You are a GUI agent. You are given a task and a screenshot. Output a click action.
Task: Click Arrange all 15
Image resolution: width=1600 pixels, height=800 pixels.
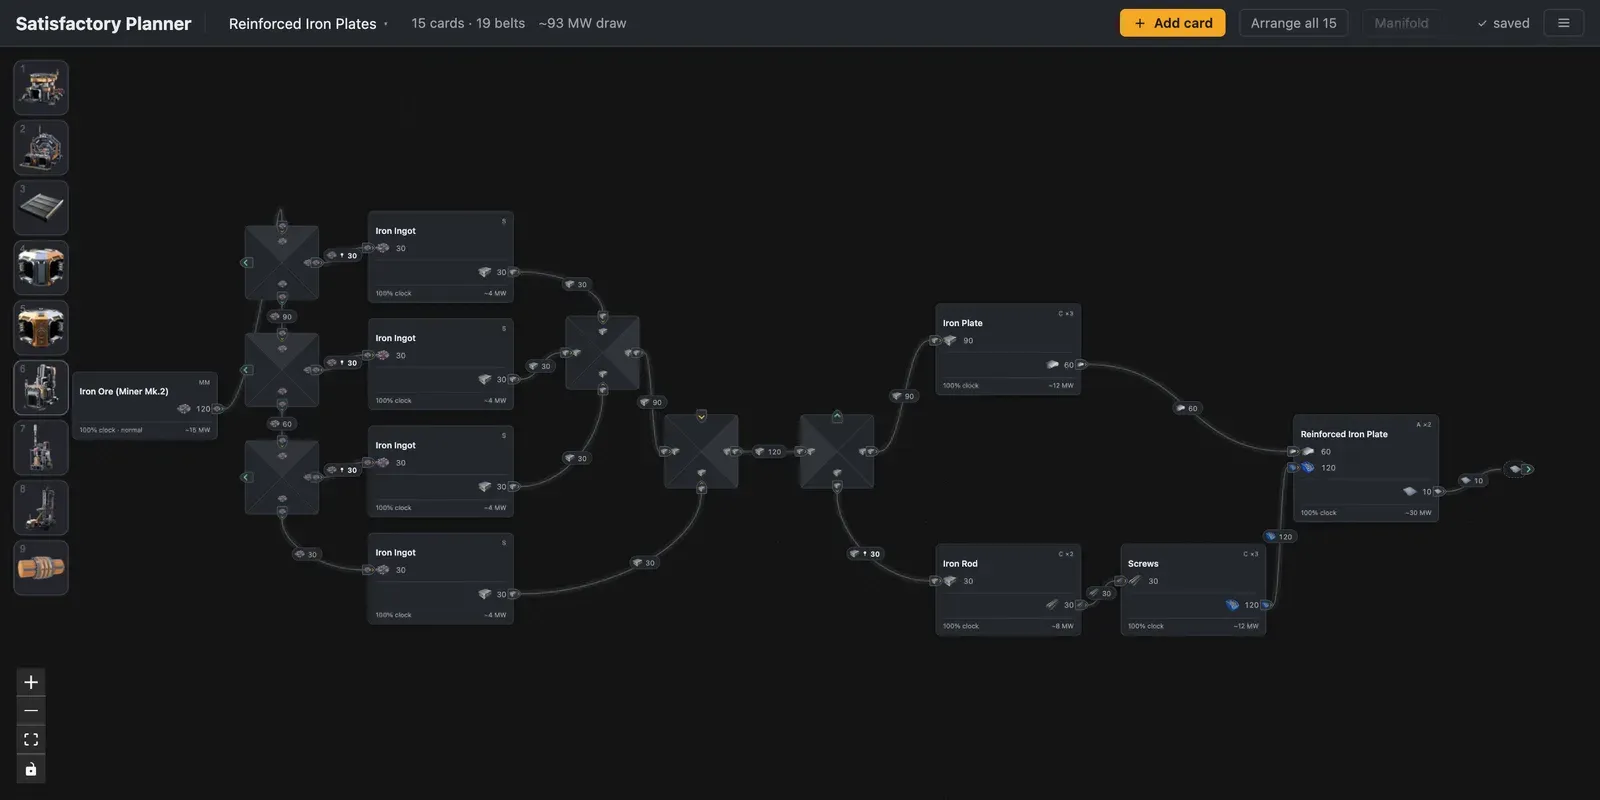click(x=1294, y=23)
